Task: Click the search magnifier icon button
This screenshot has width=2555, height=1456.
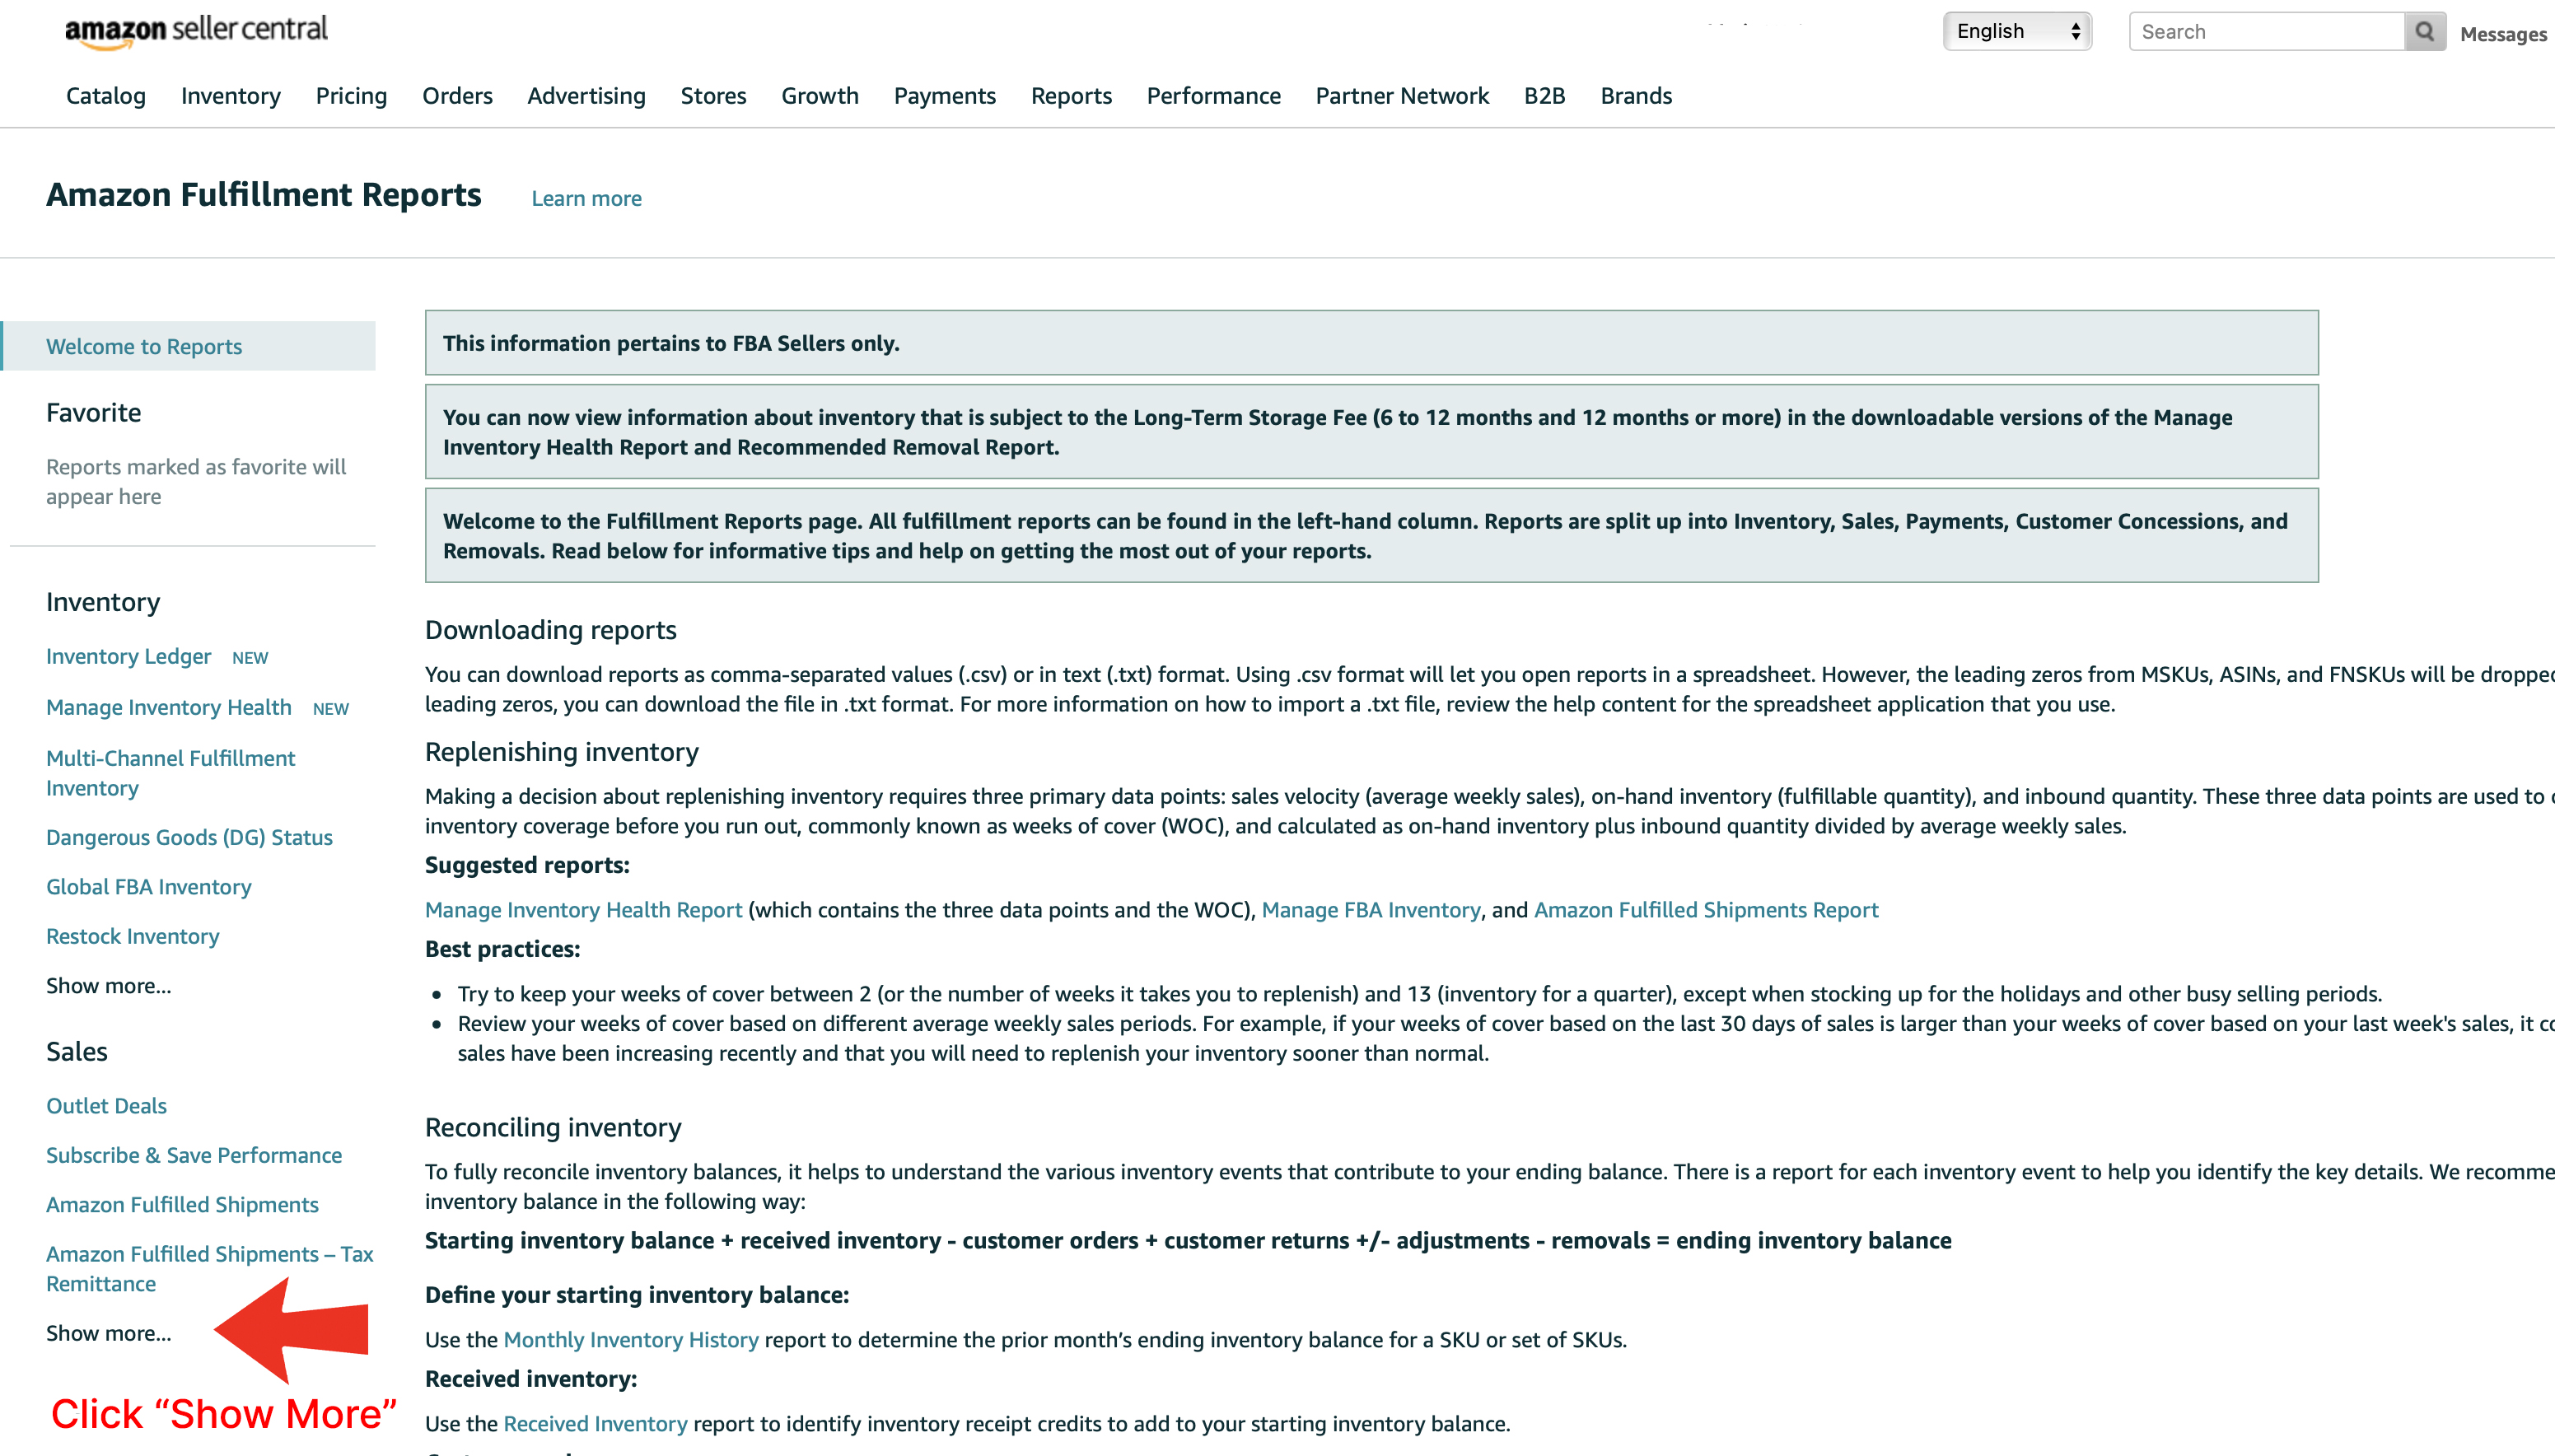Action: tap(2424, 32)
